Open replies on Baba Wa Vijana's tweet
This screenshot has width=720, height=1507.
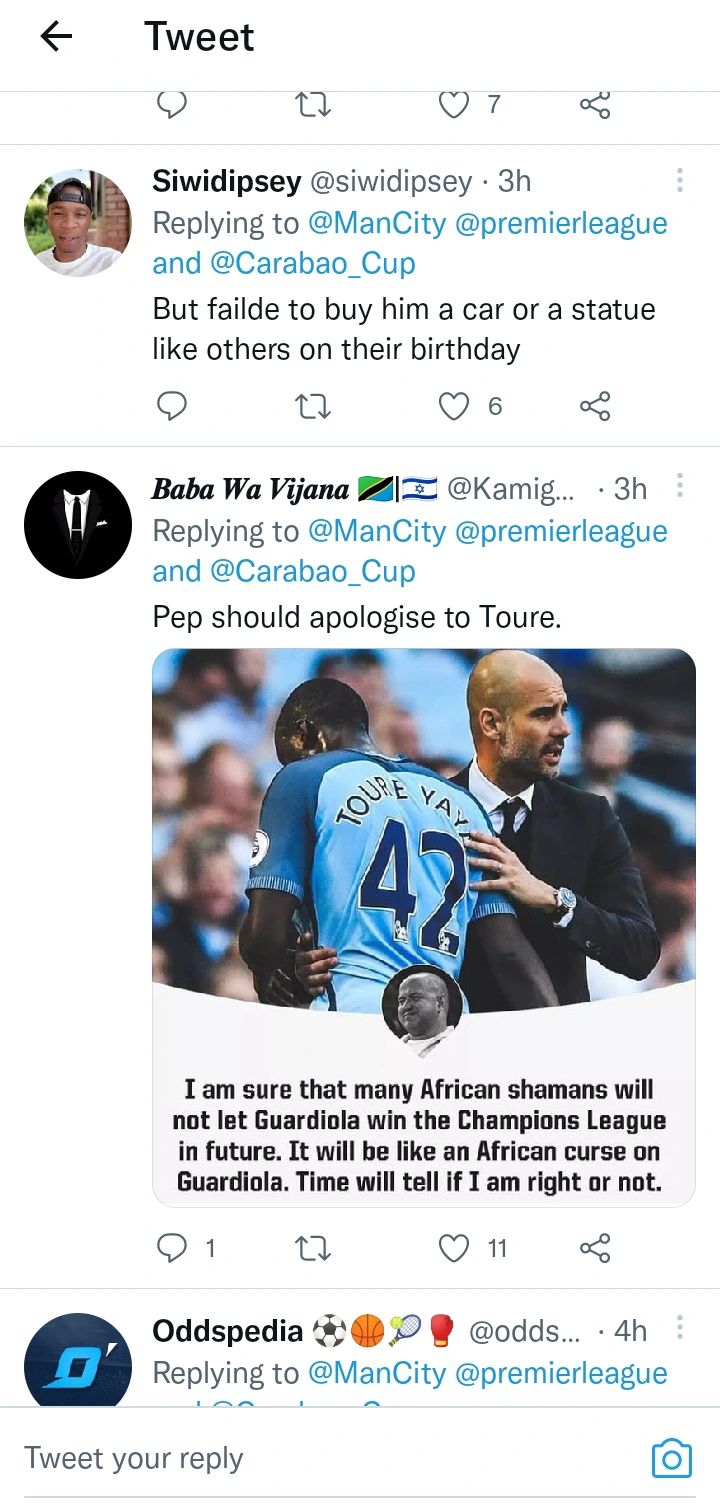click(173, 1248)
